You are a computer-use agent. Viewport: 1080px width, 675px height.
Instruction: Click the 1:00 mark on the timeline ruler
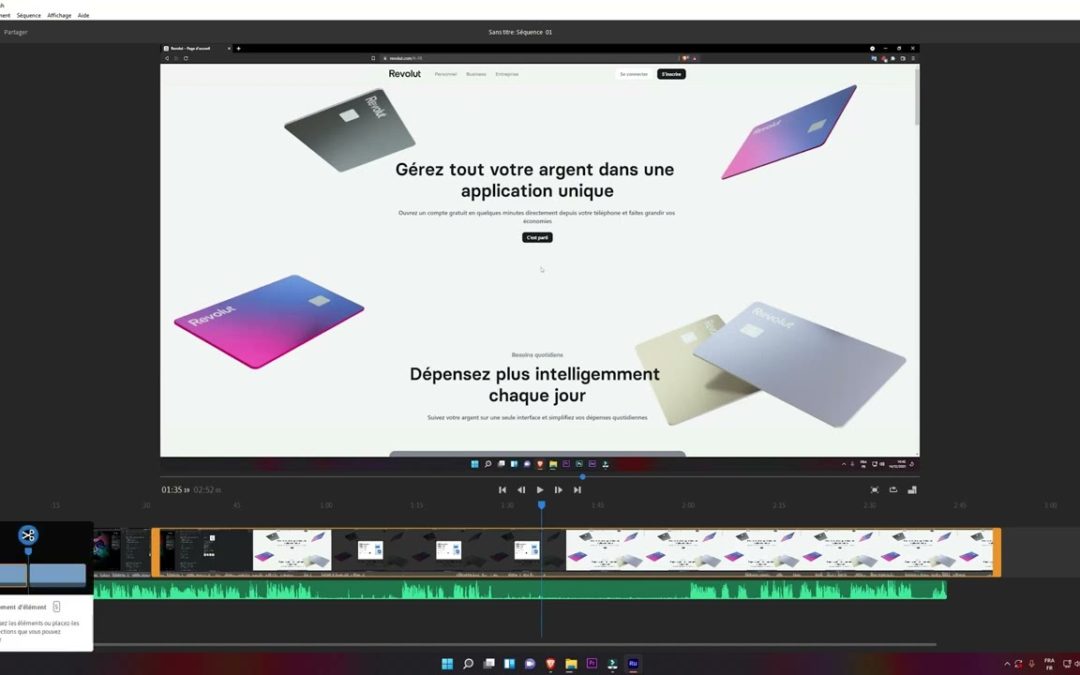[x=326, y=505]
